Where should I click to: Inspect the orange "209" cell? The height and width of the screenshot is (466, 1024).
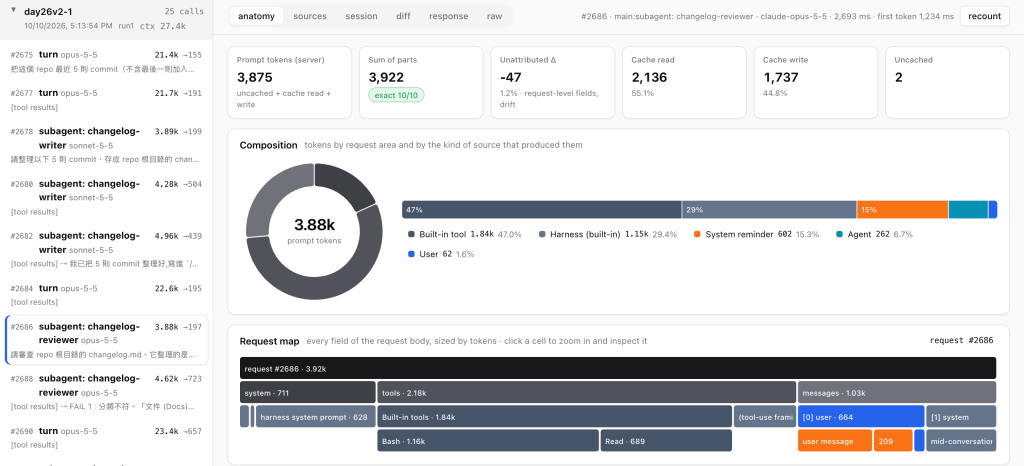[893, 441]
